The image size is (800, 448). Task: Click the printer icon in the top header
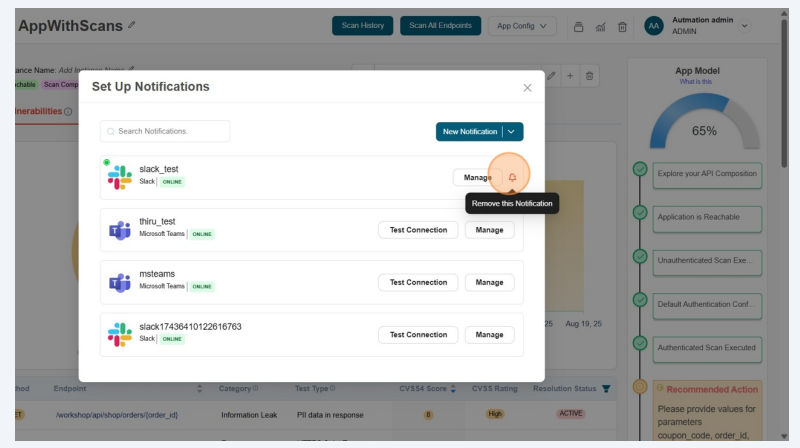[x=578, y=26]
